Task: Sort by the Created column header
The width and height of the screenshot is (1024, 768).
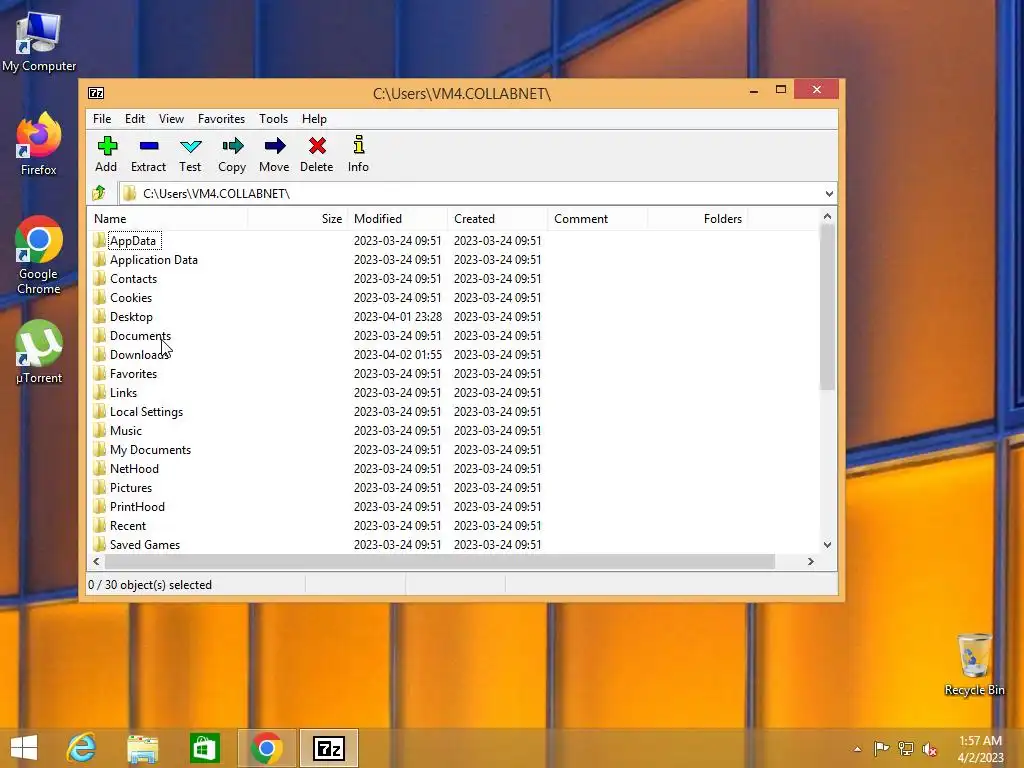Action: click(x=498, y=219)
